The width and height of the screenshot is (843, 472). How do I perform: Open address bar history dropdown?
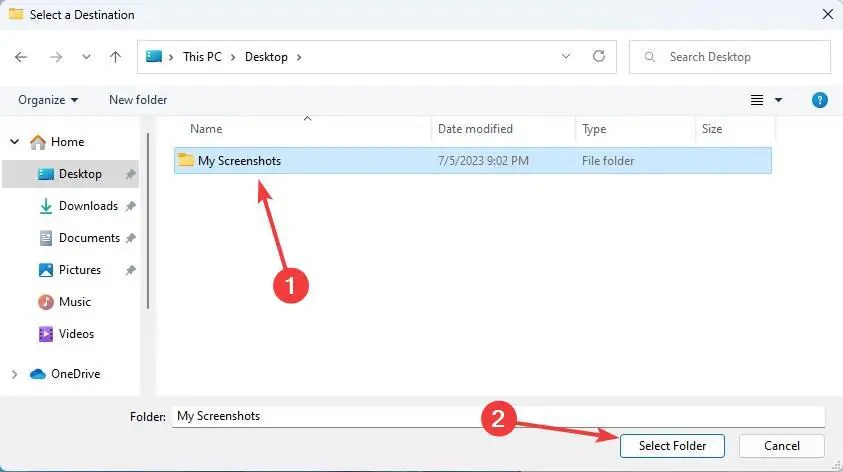[566, 56]
